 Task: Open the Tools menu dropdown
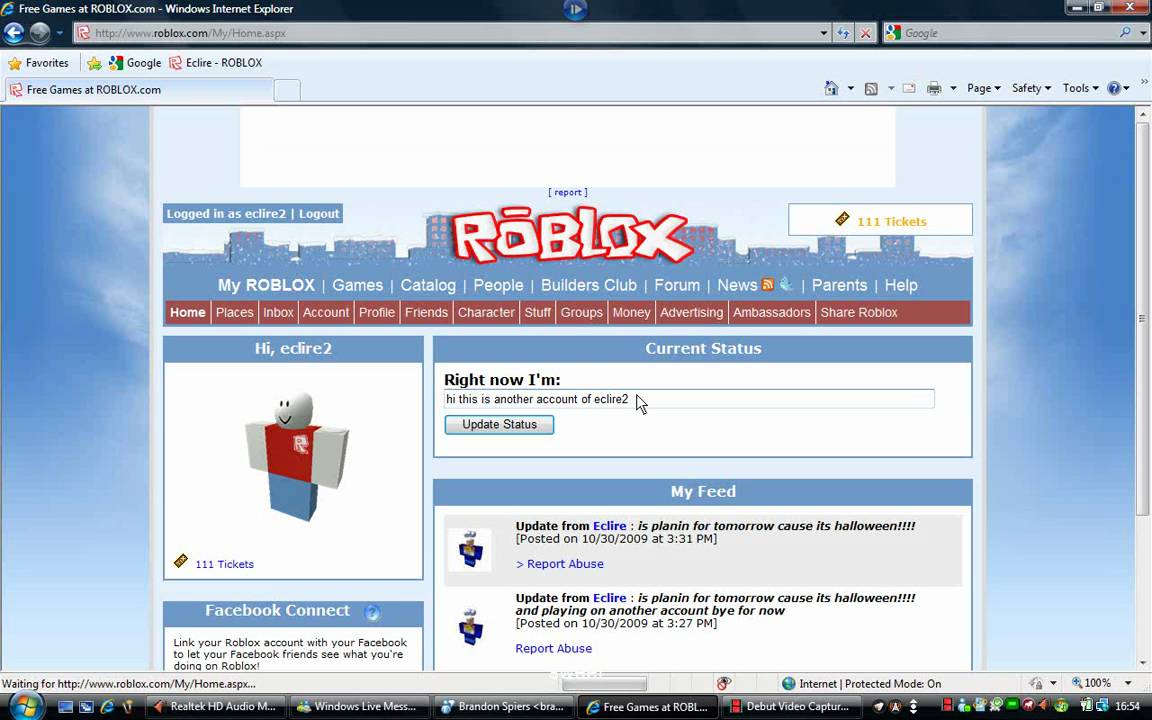point(1080,88)
